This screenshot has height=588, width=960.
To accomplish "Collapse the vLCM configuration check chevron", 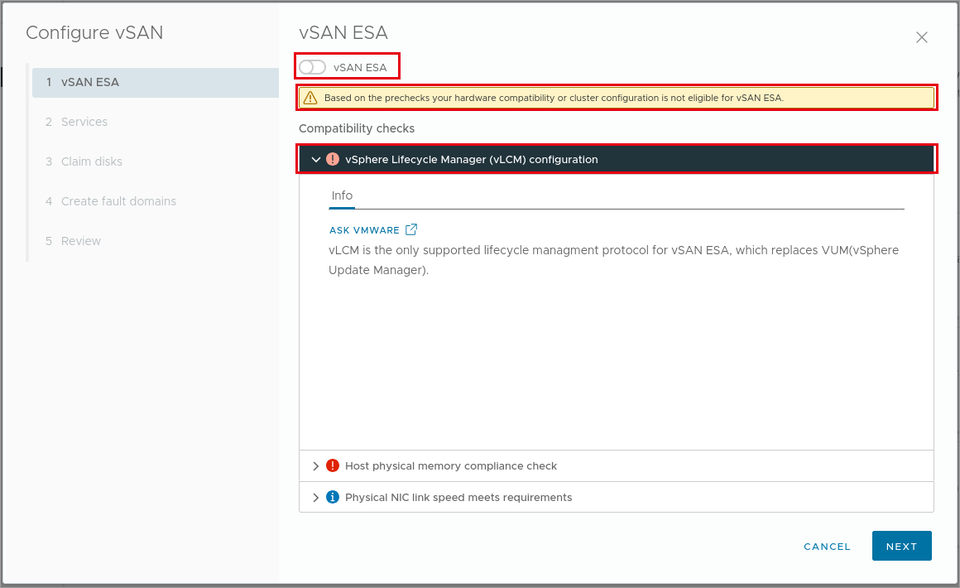I will click(316, 159).
